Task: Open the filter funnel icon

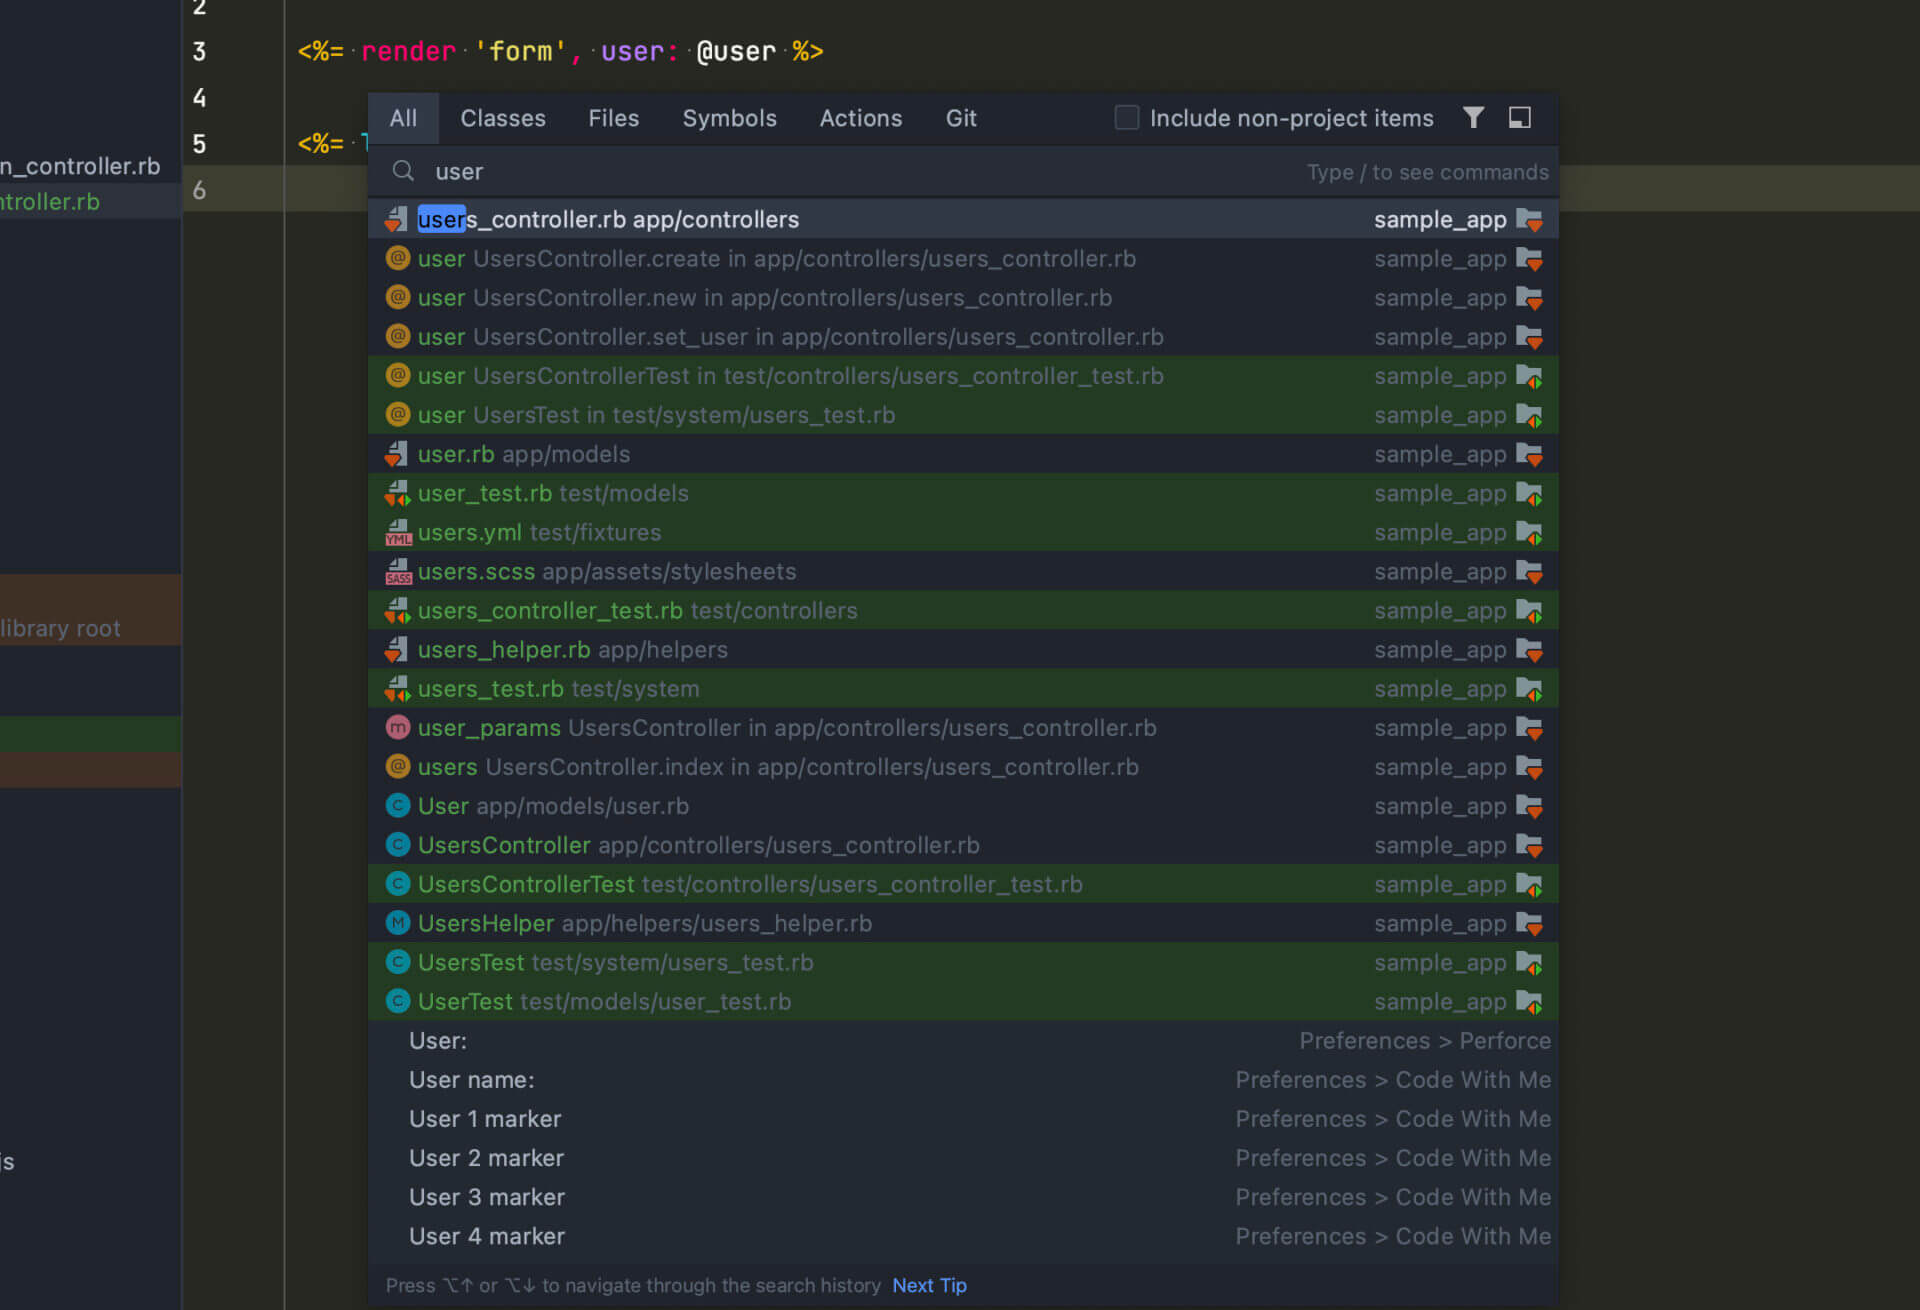Action: point(1473,117)
